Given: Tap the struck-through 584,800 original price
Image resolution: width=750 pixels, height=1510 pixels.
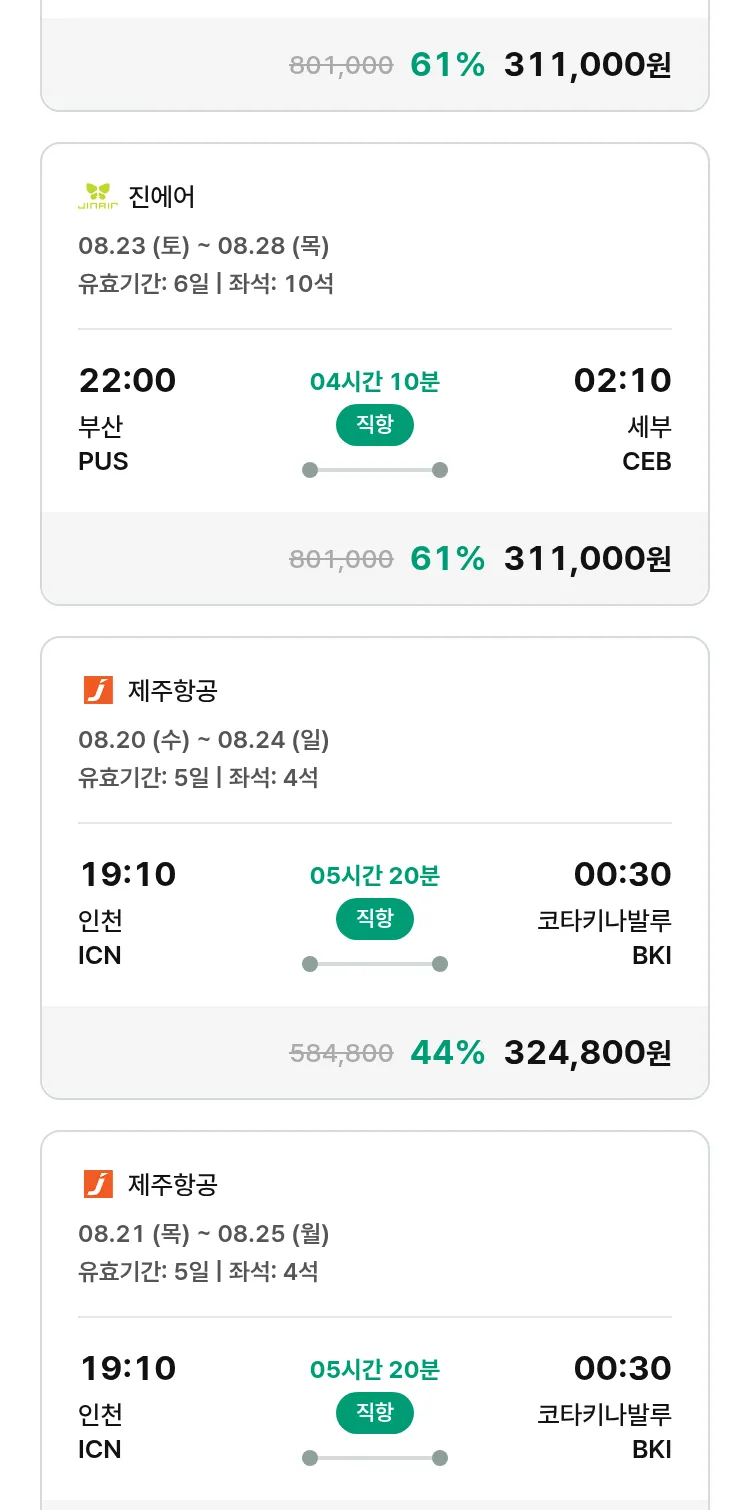Looking at the screenshot, I should pos(341,1053).
